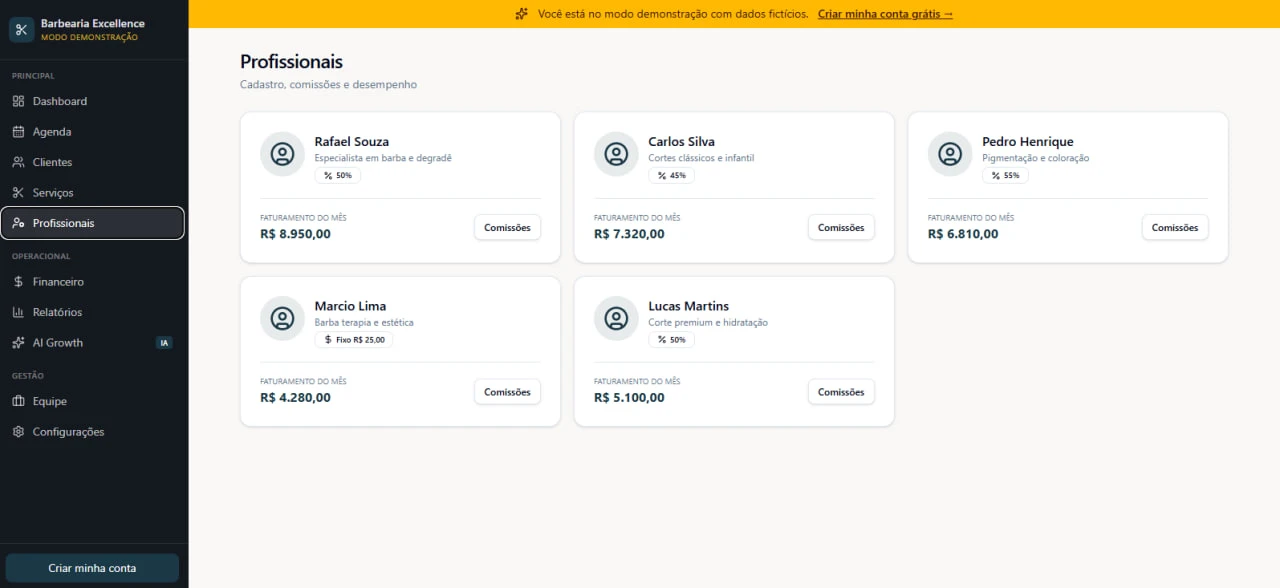Click the Barbearia Excellence scissors logo icon
1280x588 pixels.
[x=21, y=29]
